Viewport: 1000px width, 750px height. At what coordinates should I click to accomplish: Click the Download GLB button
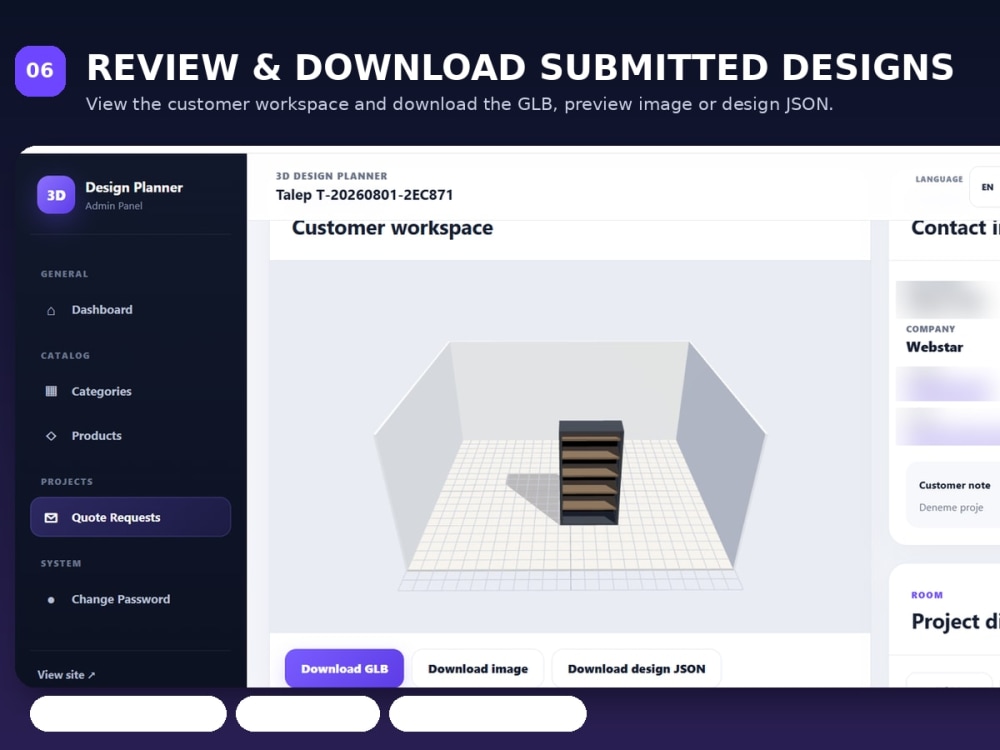pyautogui.click(x=344, y=668)
